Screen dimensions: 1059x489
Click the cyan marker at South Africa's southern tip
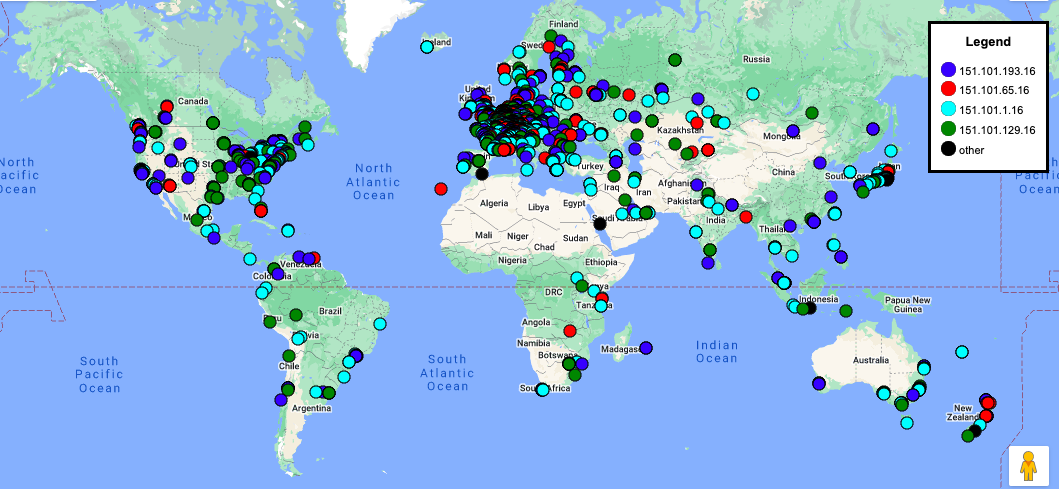pyautogui.click(x=542, y=389)
